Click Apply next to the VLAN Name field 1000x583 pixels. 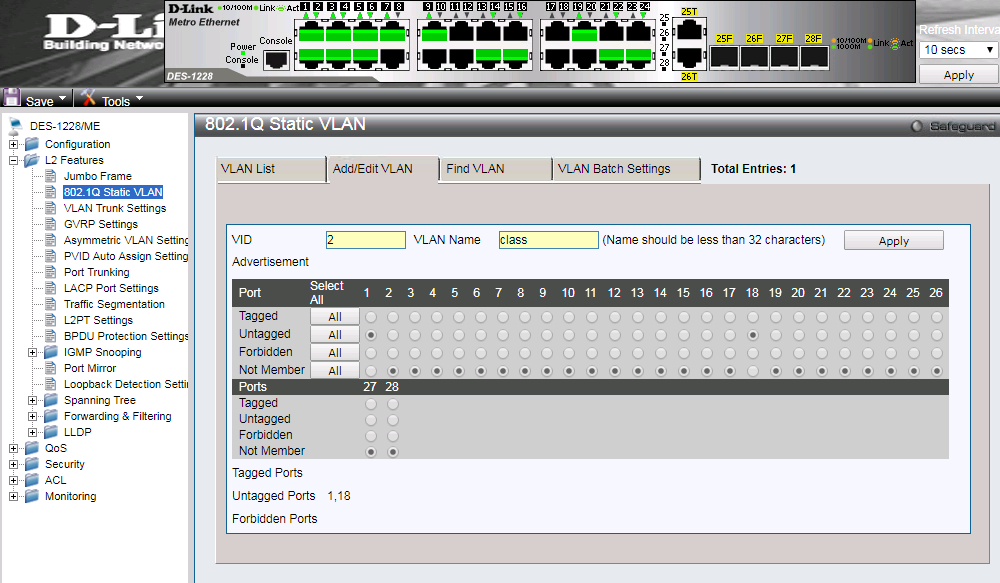pos(893,240)
